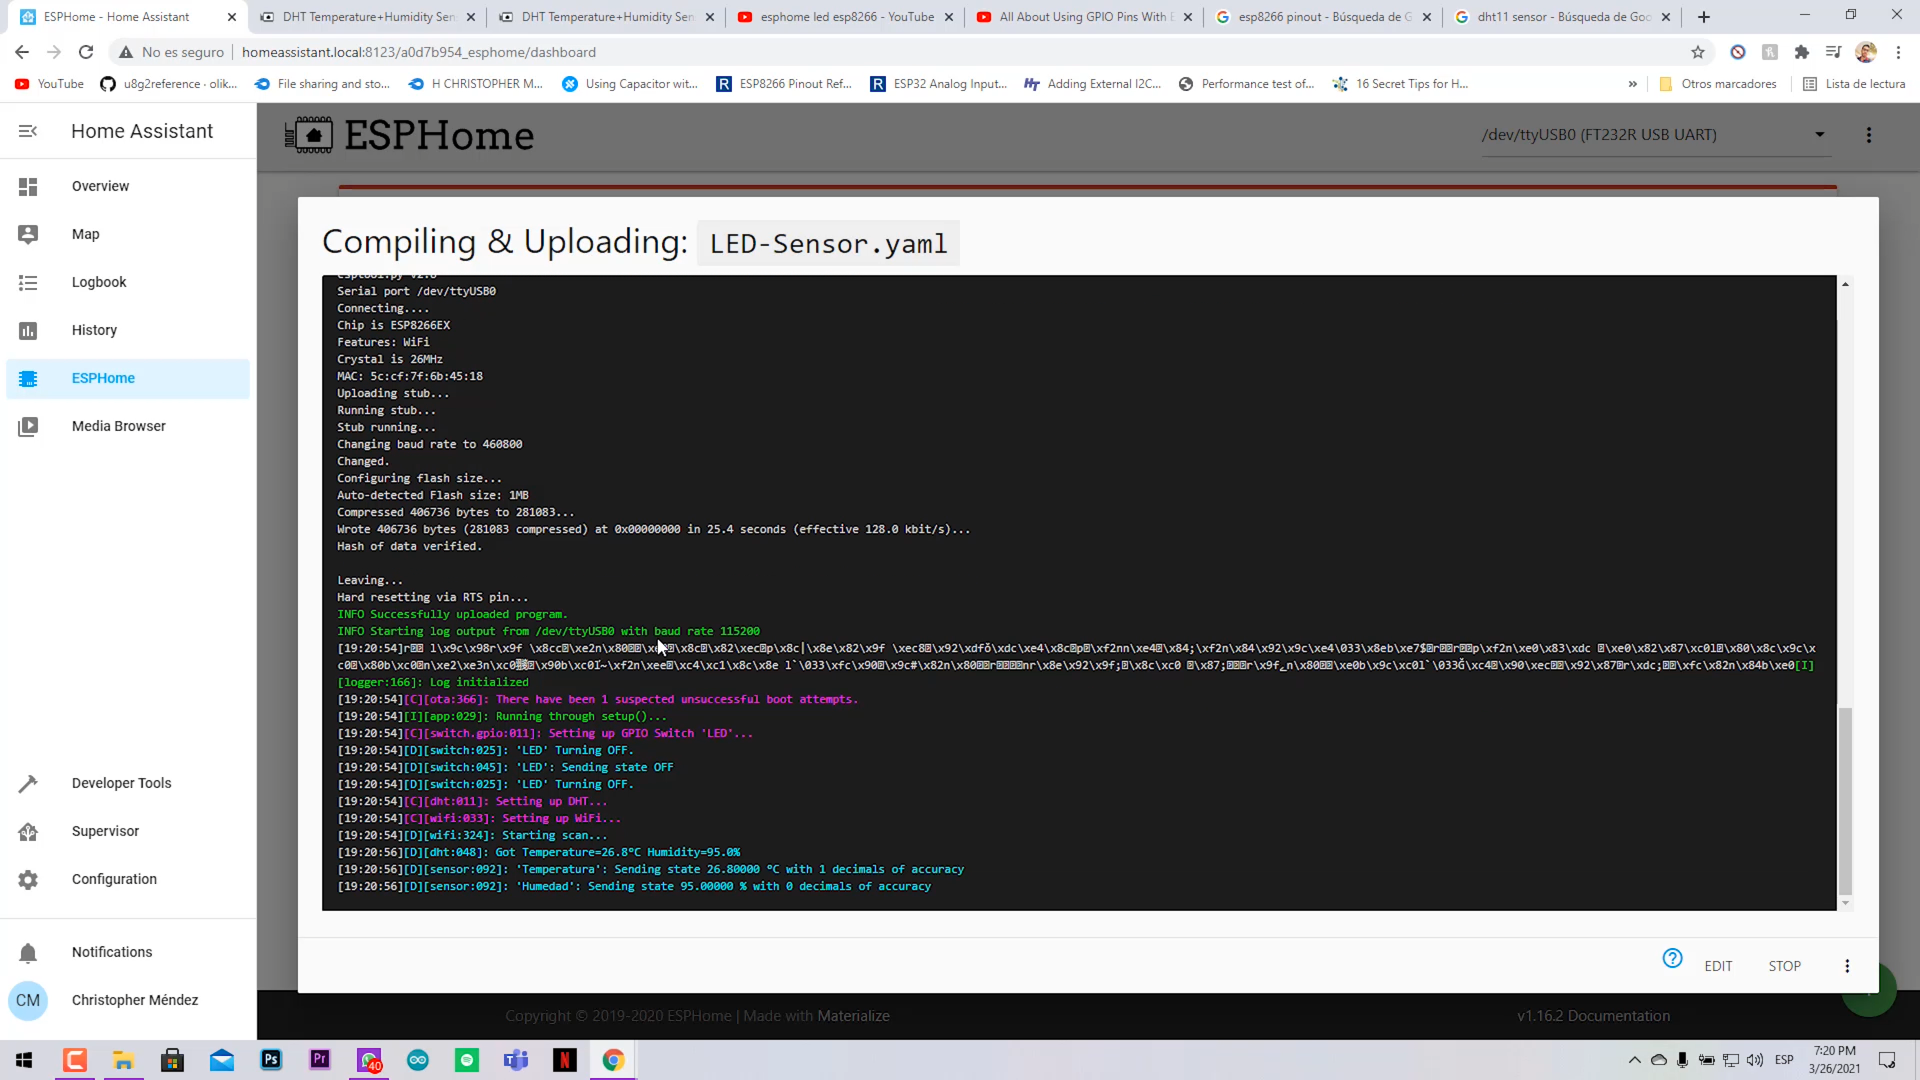Click the help question mark icon

[x=1672, y=958]
